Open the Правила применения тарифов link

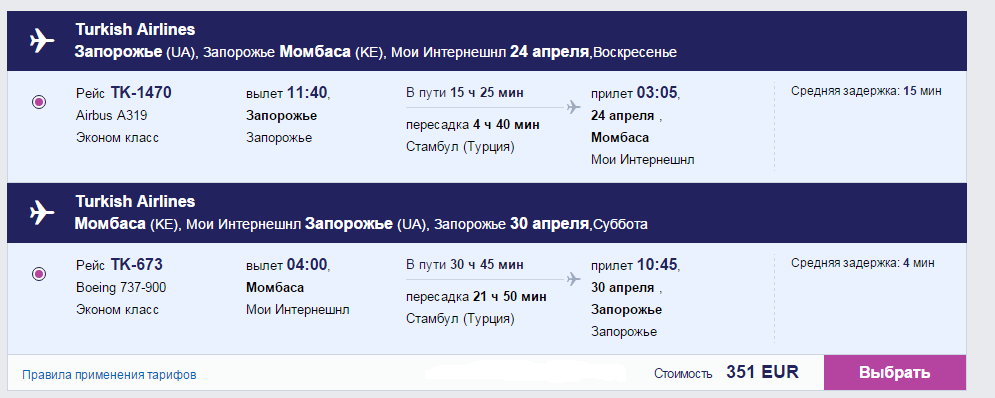pyautogui.click(x=109, y=375)
